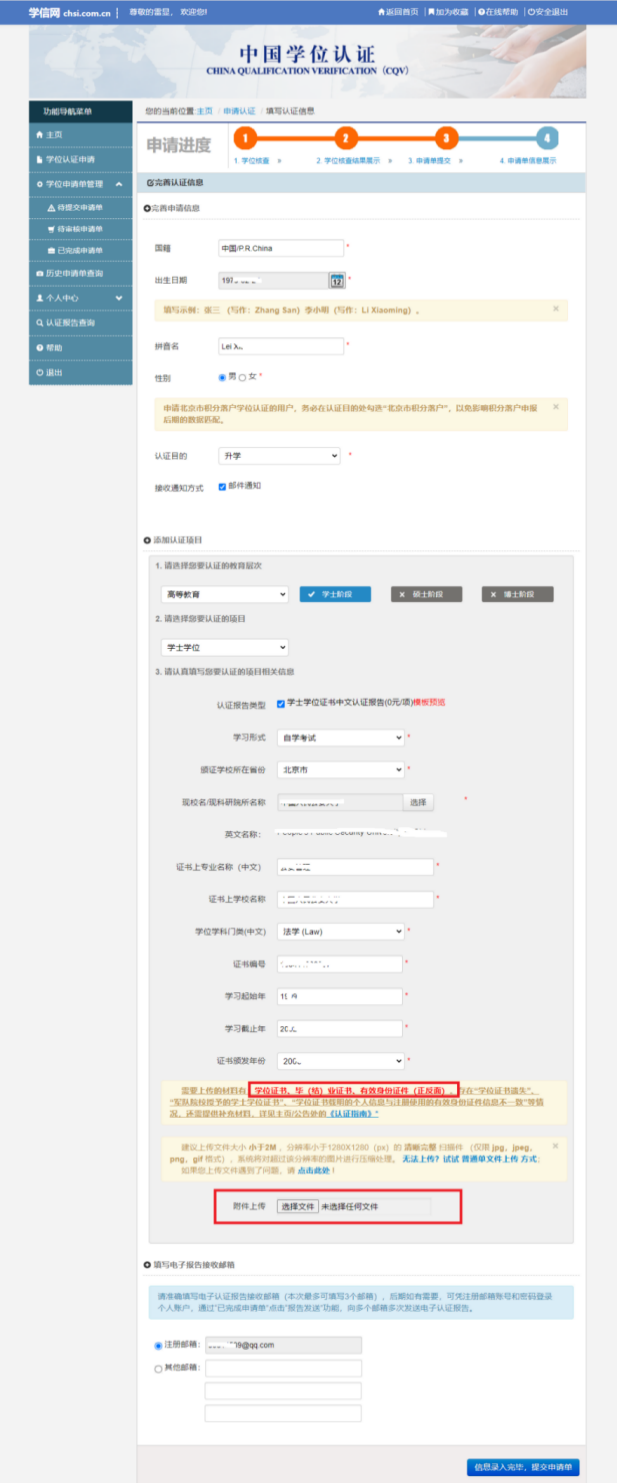Image resolution: width=617 pixels, height=1483 pixels.
Task: Submit form with 信息录入完毕，提交申请单 button
Action: pos(521,1467)
